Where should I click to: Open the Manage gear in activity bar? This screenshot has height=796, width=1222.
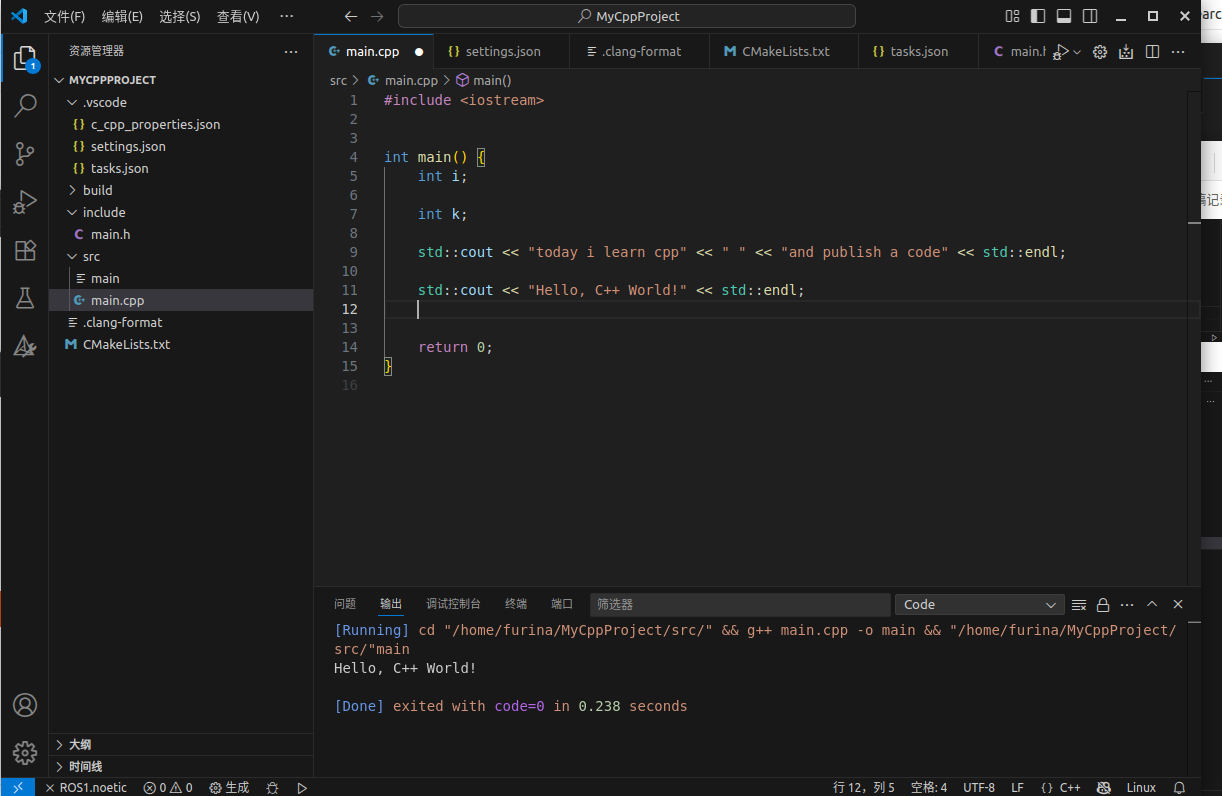[x=25, y=752]
